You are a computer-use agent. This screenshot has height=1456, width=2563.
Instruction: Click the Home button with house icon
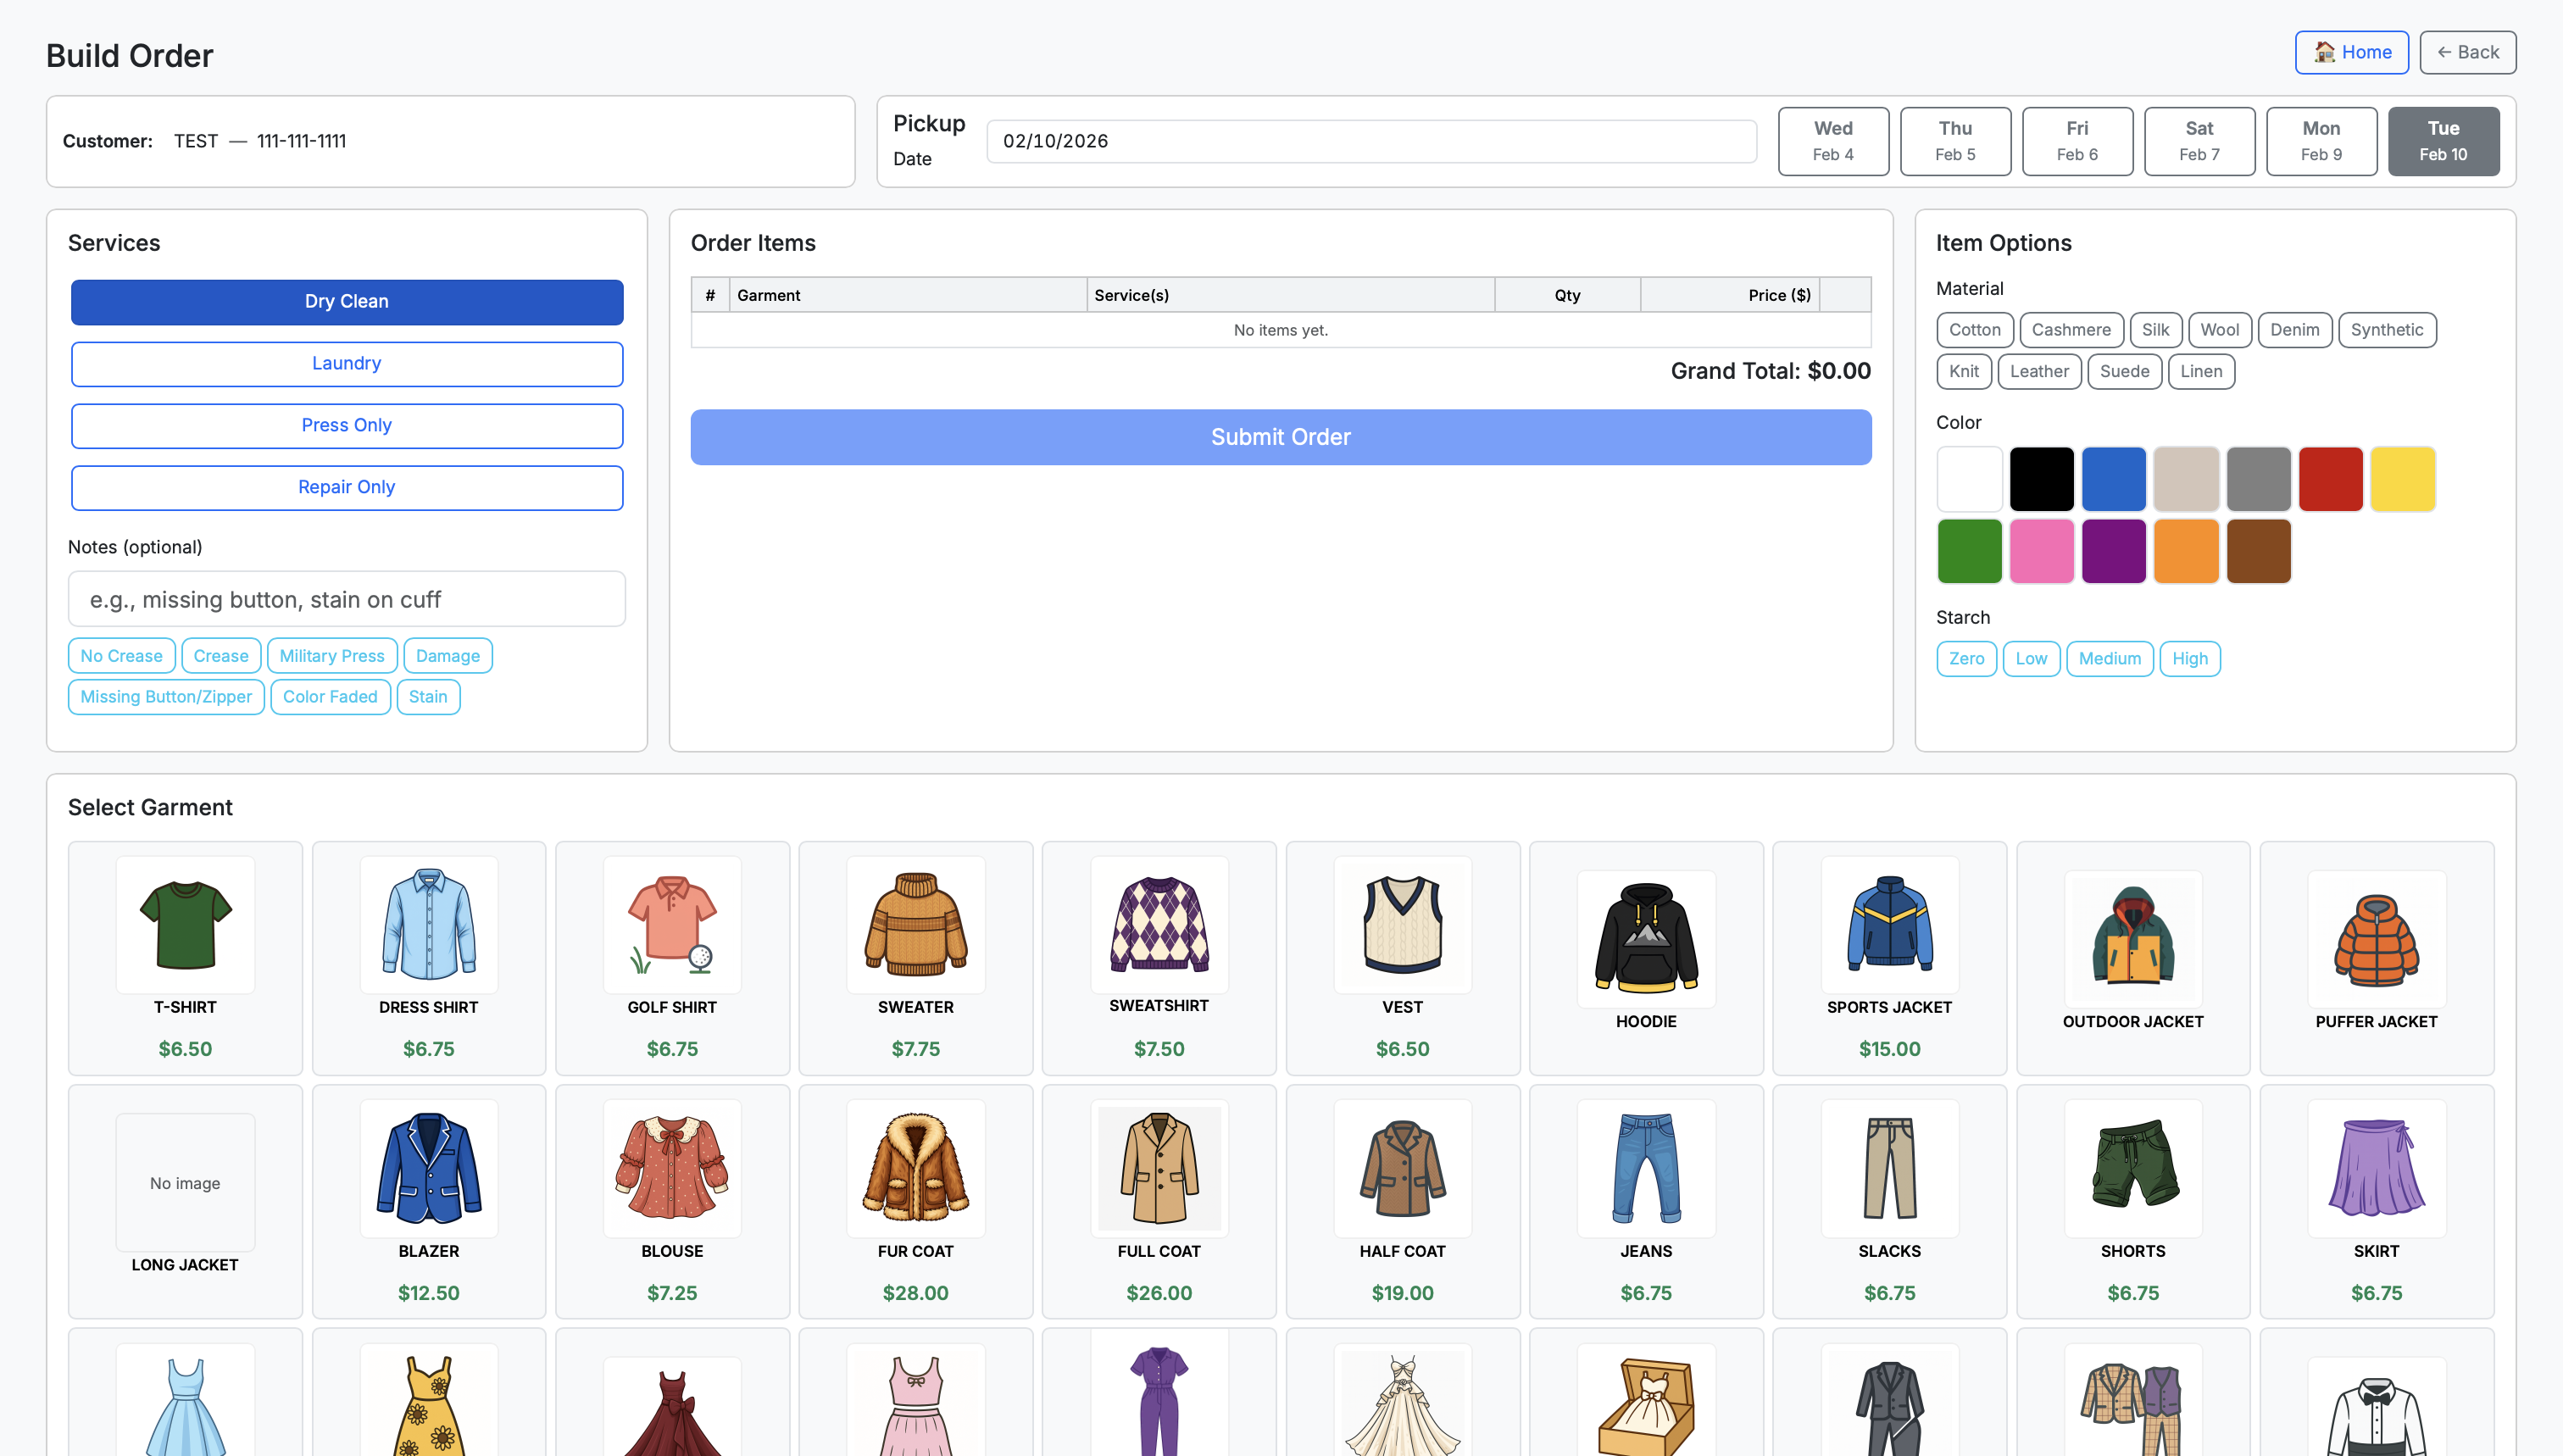coord(2352,52)
